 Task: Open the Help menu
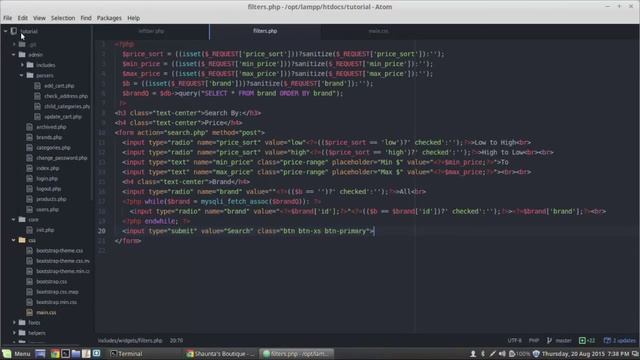133,18
